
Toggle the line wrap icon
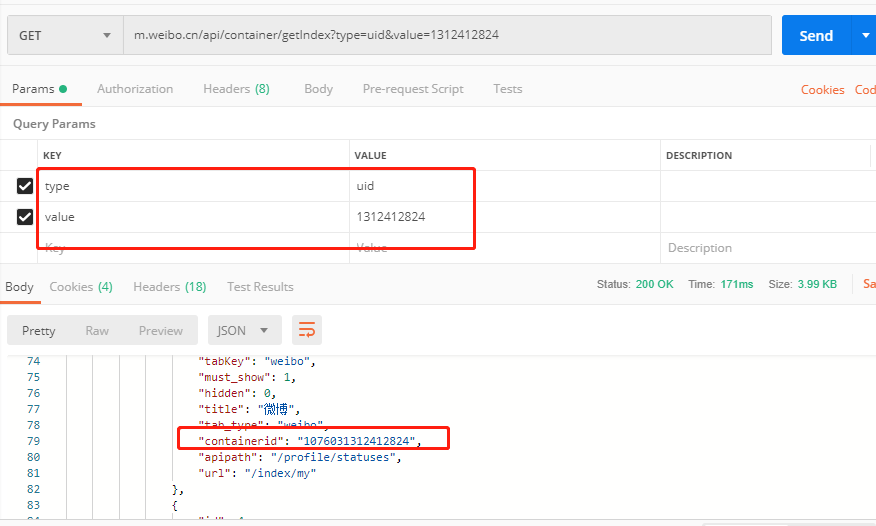307,330
